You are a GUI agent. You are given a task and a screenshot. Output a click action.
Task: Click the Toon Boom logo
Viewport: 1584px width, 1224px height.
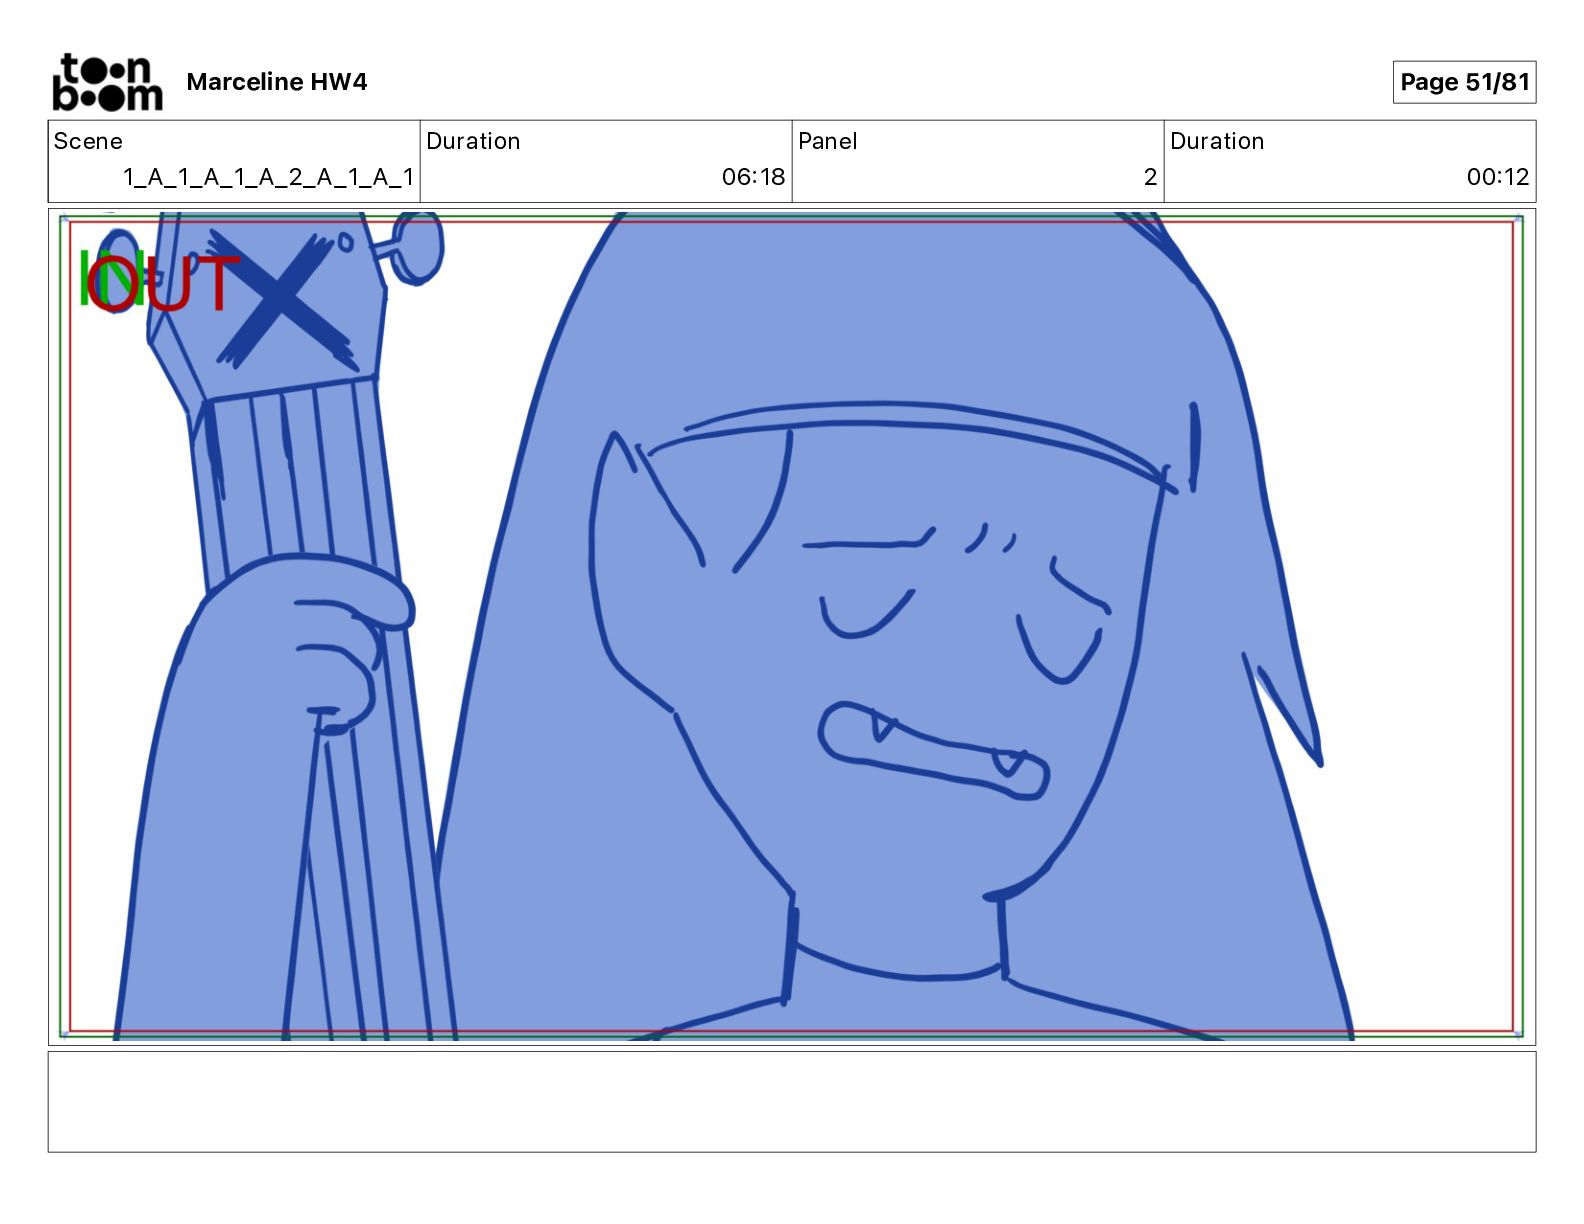tap(107, 82)
